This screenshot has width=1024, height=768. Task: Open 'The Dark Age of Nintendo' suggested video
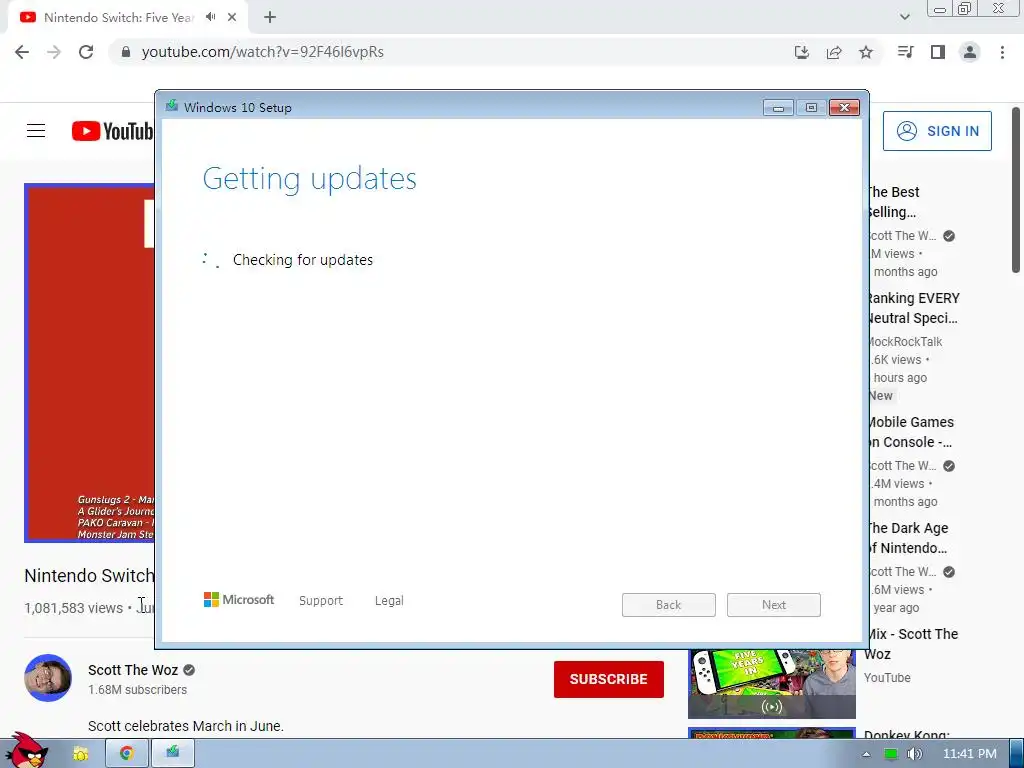point(906,538)
